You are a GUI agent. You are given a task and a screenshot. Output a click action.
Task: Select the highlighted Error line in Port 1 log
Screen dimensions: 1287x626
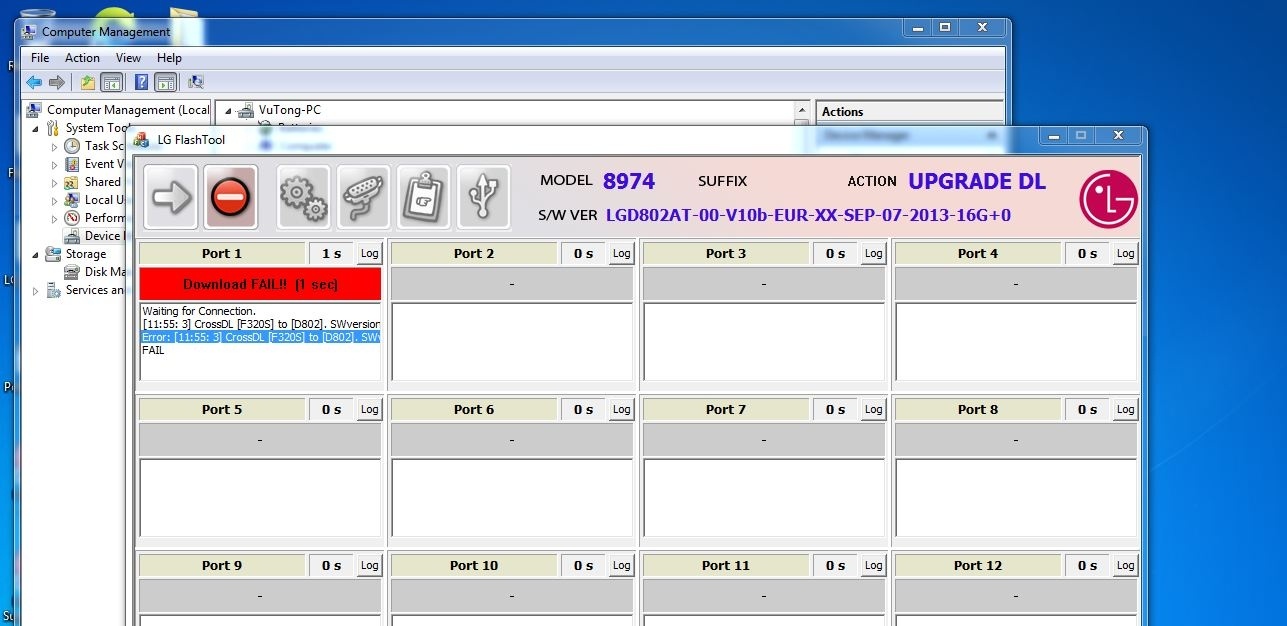point(260,338)
